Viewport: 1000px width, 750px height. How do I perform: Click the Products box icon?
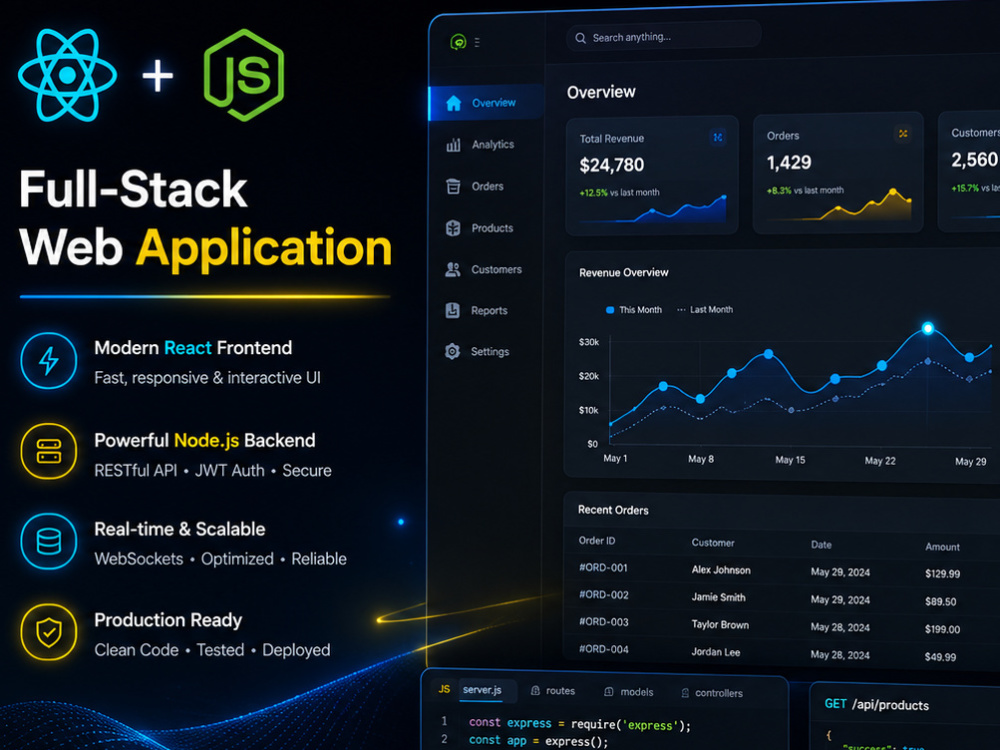click(453, 228)
